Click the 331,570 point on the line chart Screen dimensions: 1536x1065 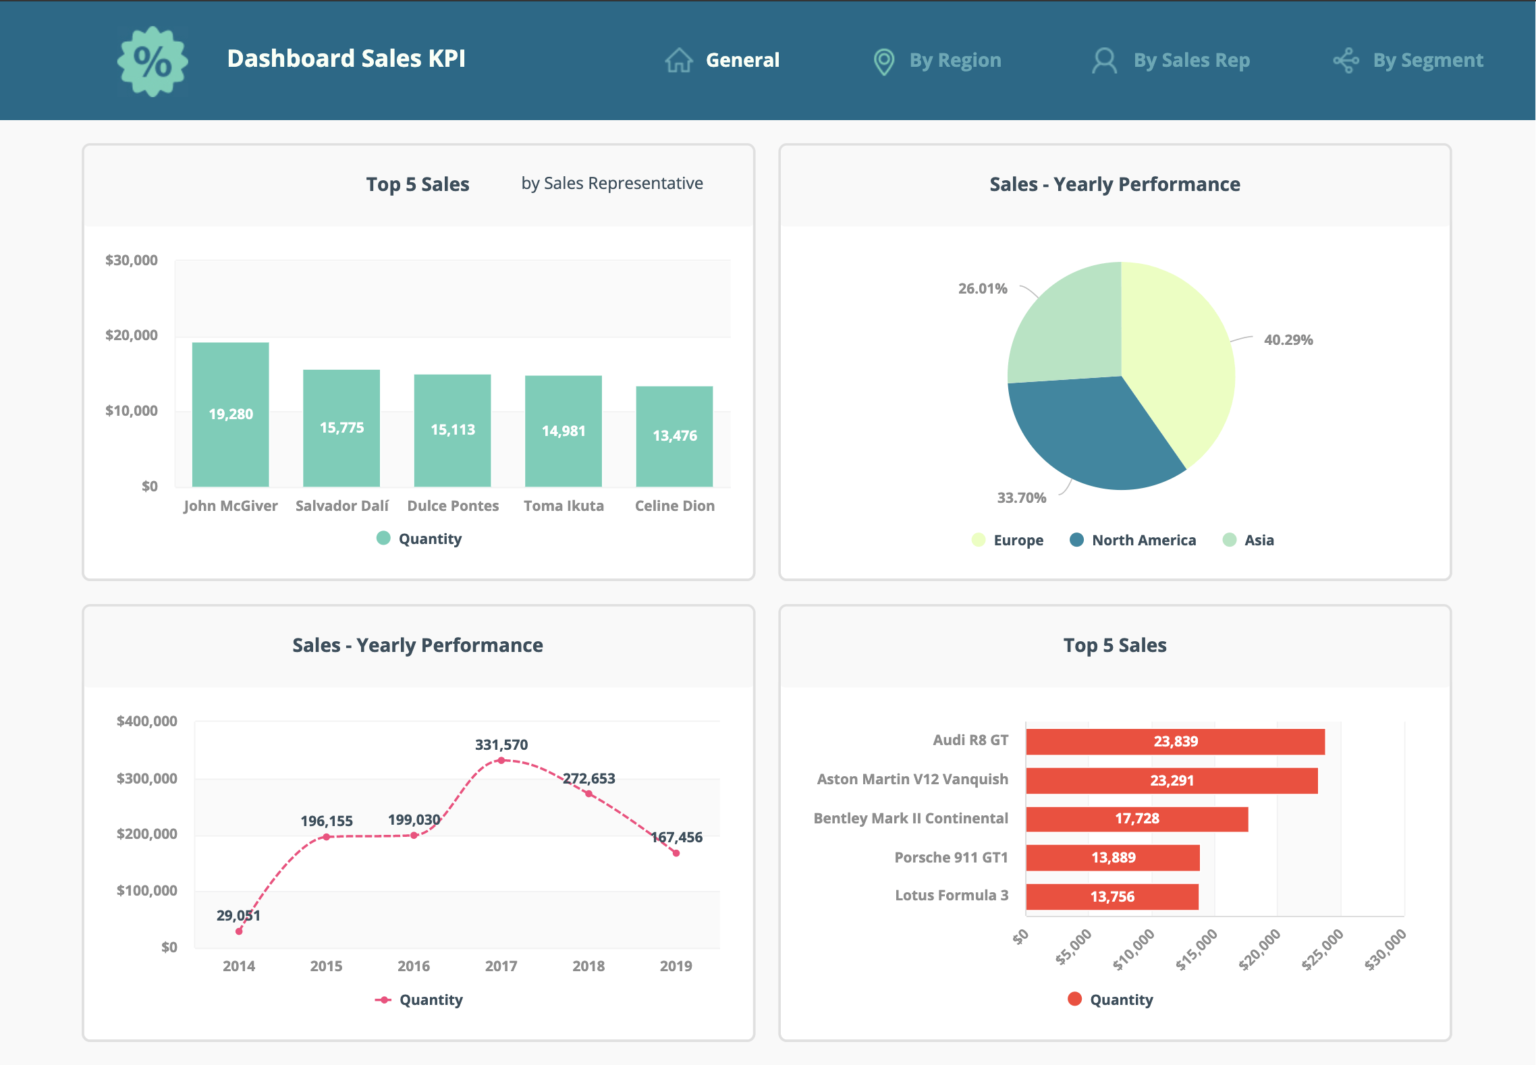[501, 760]
